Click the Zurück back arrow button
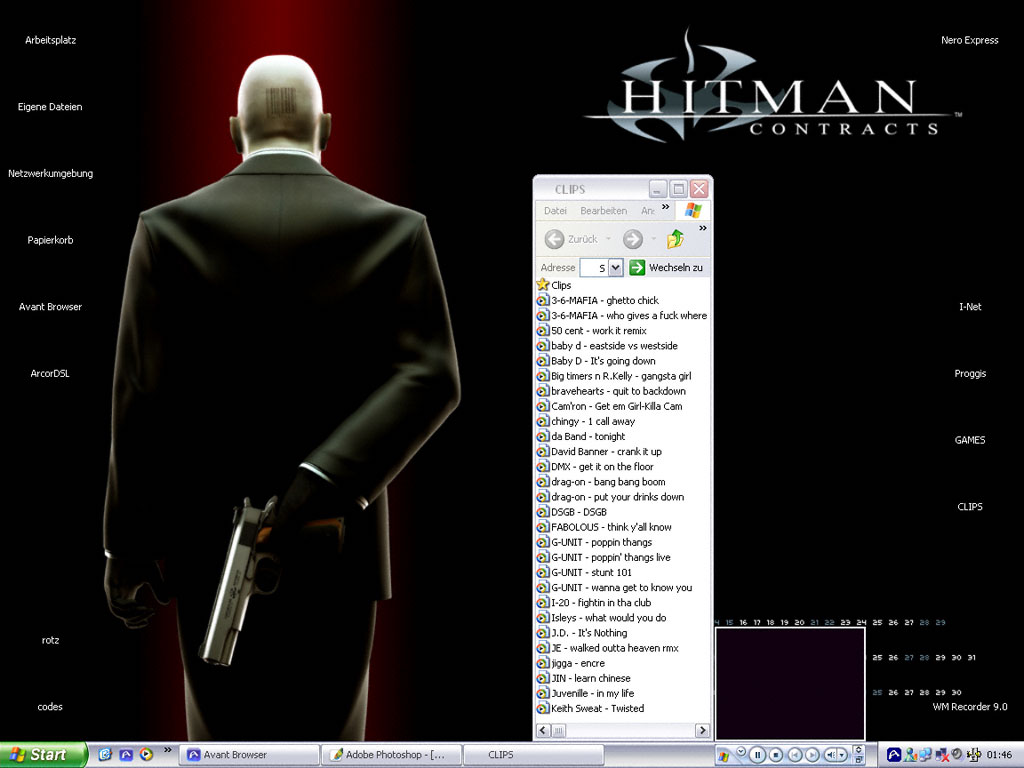The height and width of the screenshot is (768, 1024). [554, 239]
